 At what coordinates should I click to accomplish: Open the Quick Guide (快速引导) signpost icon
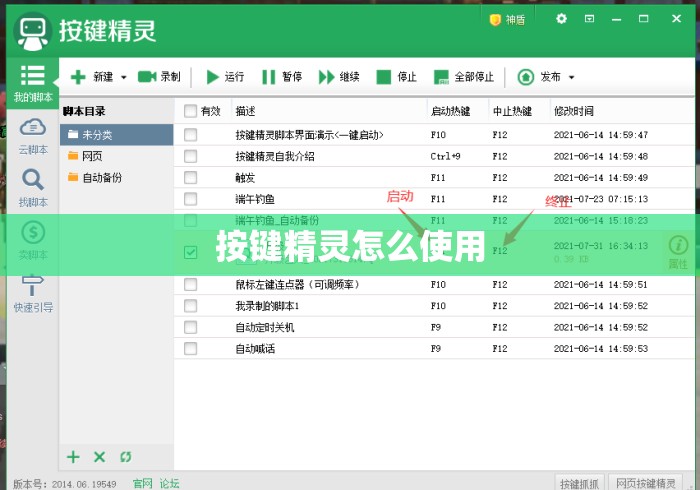click(33, 285)
